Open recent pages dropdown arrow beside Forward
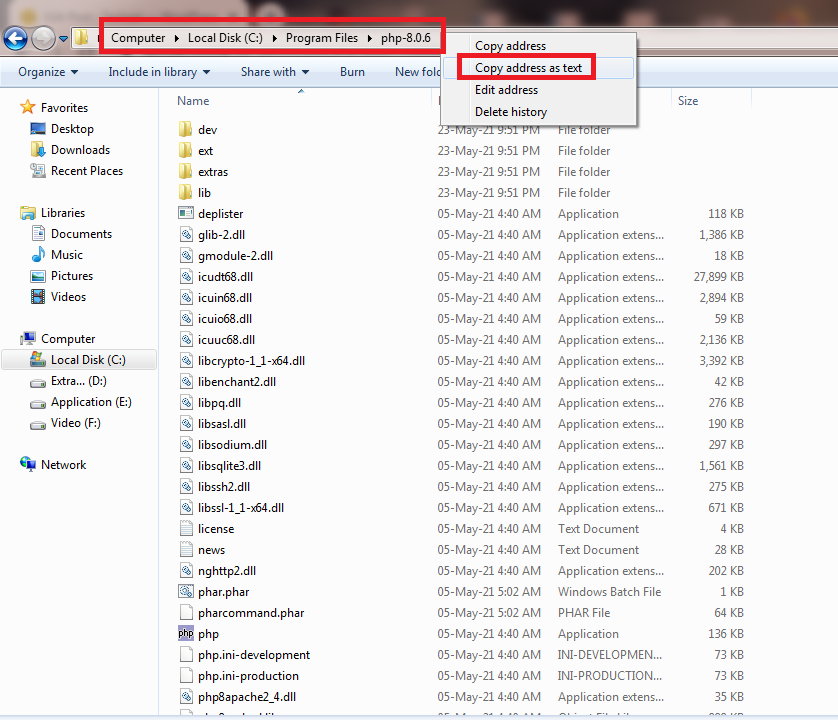 pyautogui.click(x=64, y=39)
